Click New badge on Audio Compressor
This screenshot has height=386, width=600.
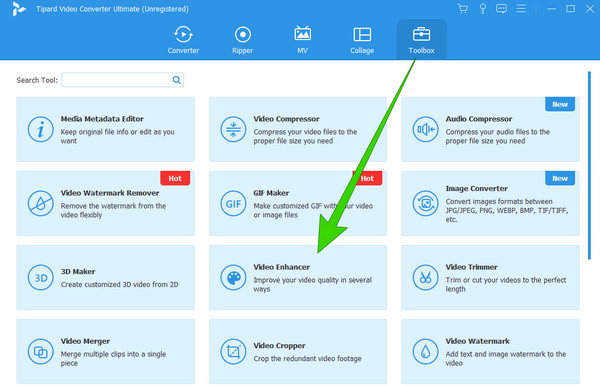(560, 104)
